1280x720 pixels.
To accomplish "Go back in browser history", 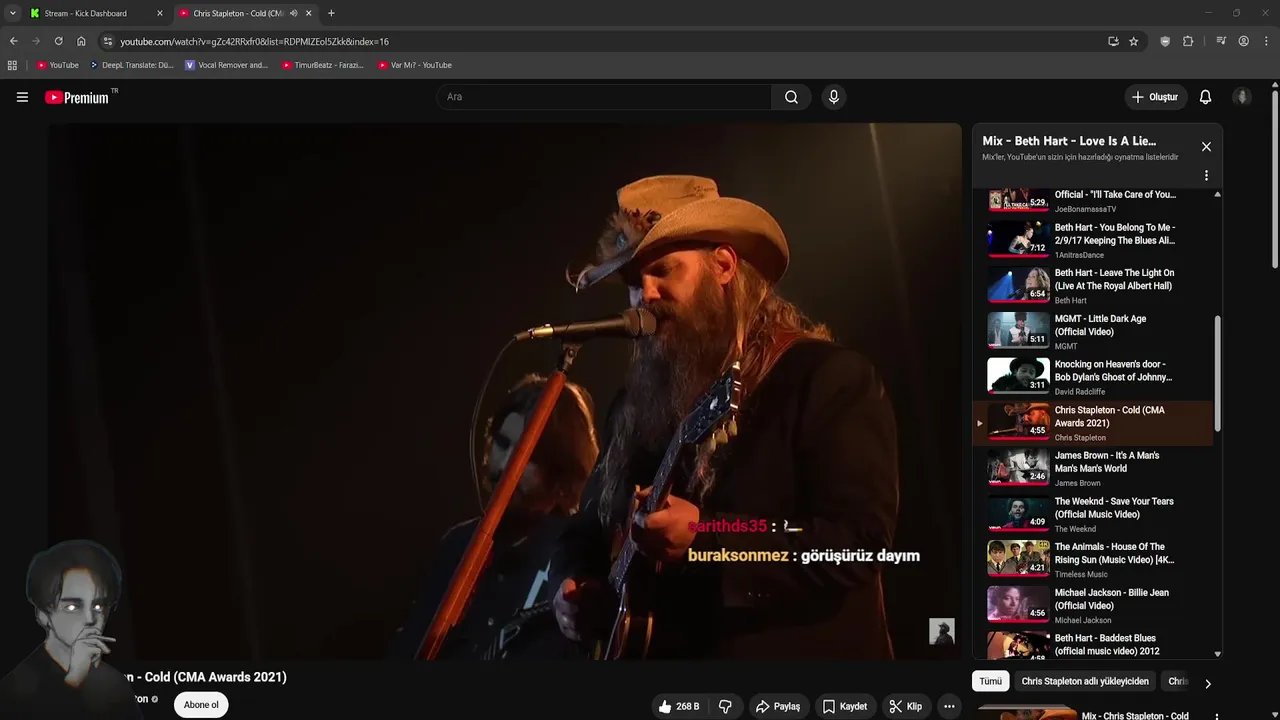I will [x=13, y=41].
